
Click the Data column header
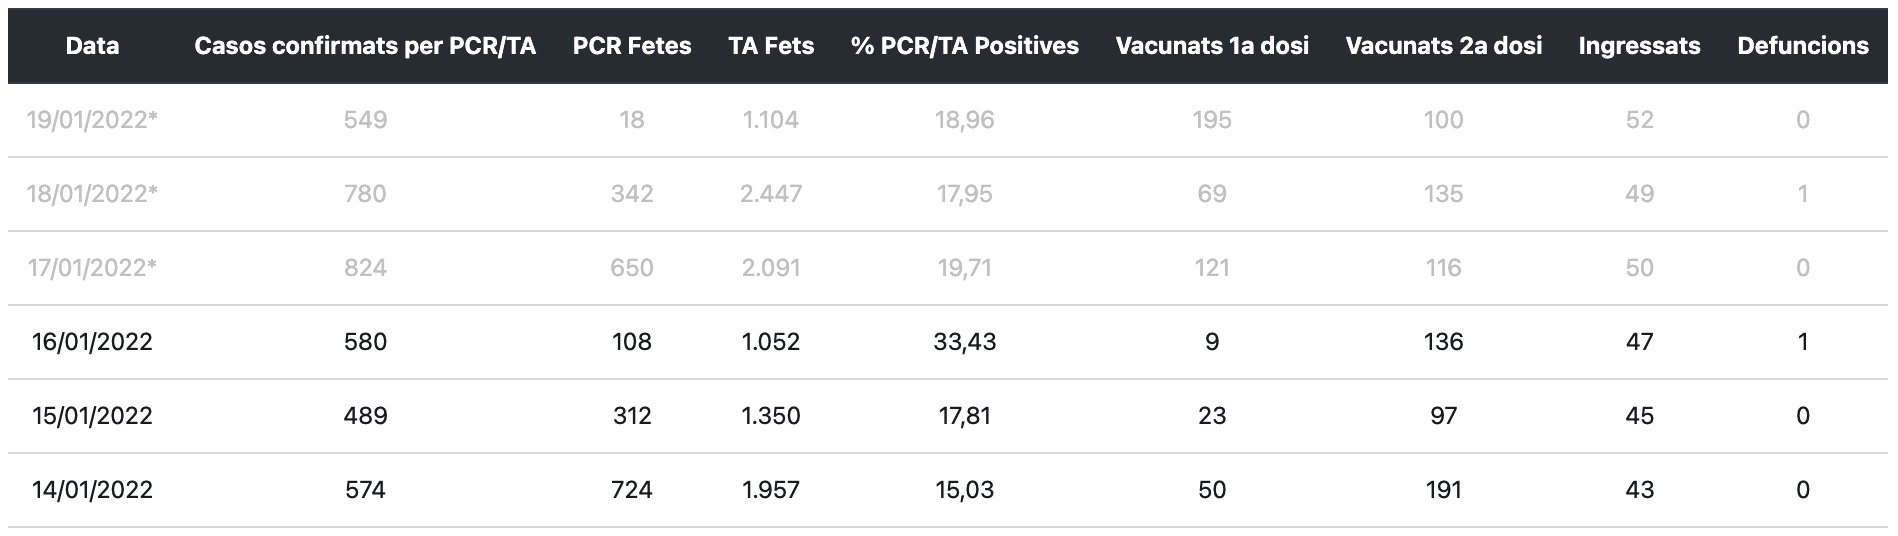92,46
